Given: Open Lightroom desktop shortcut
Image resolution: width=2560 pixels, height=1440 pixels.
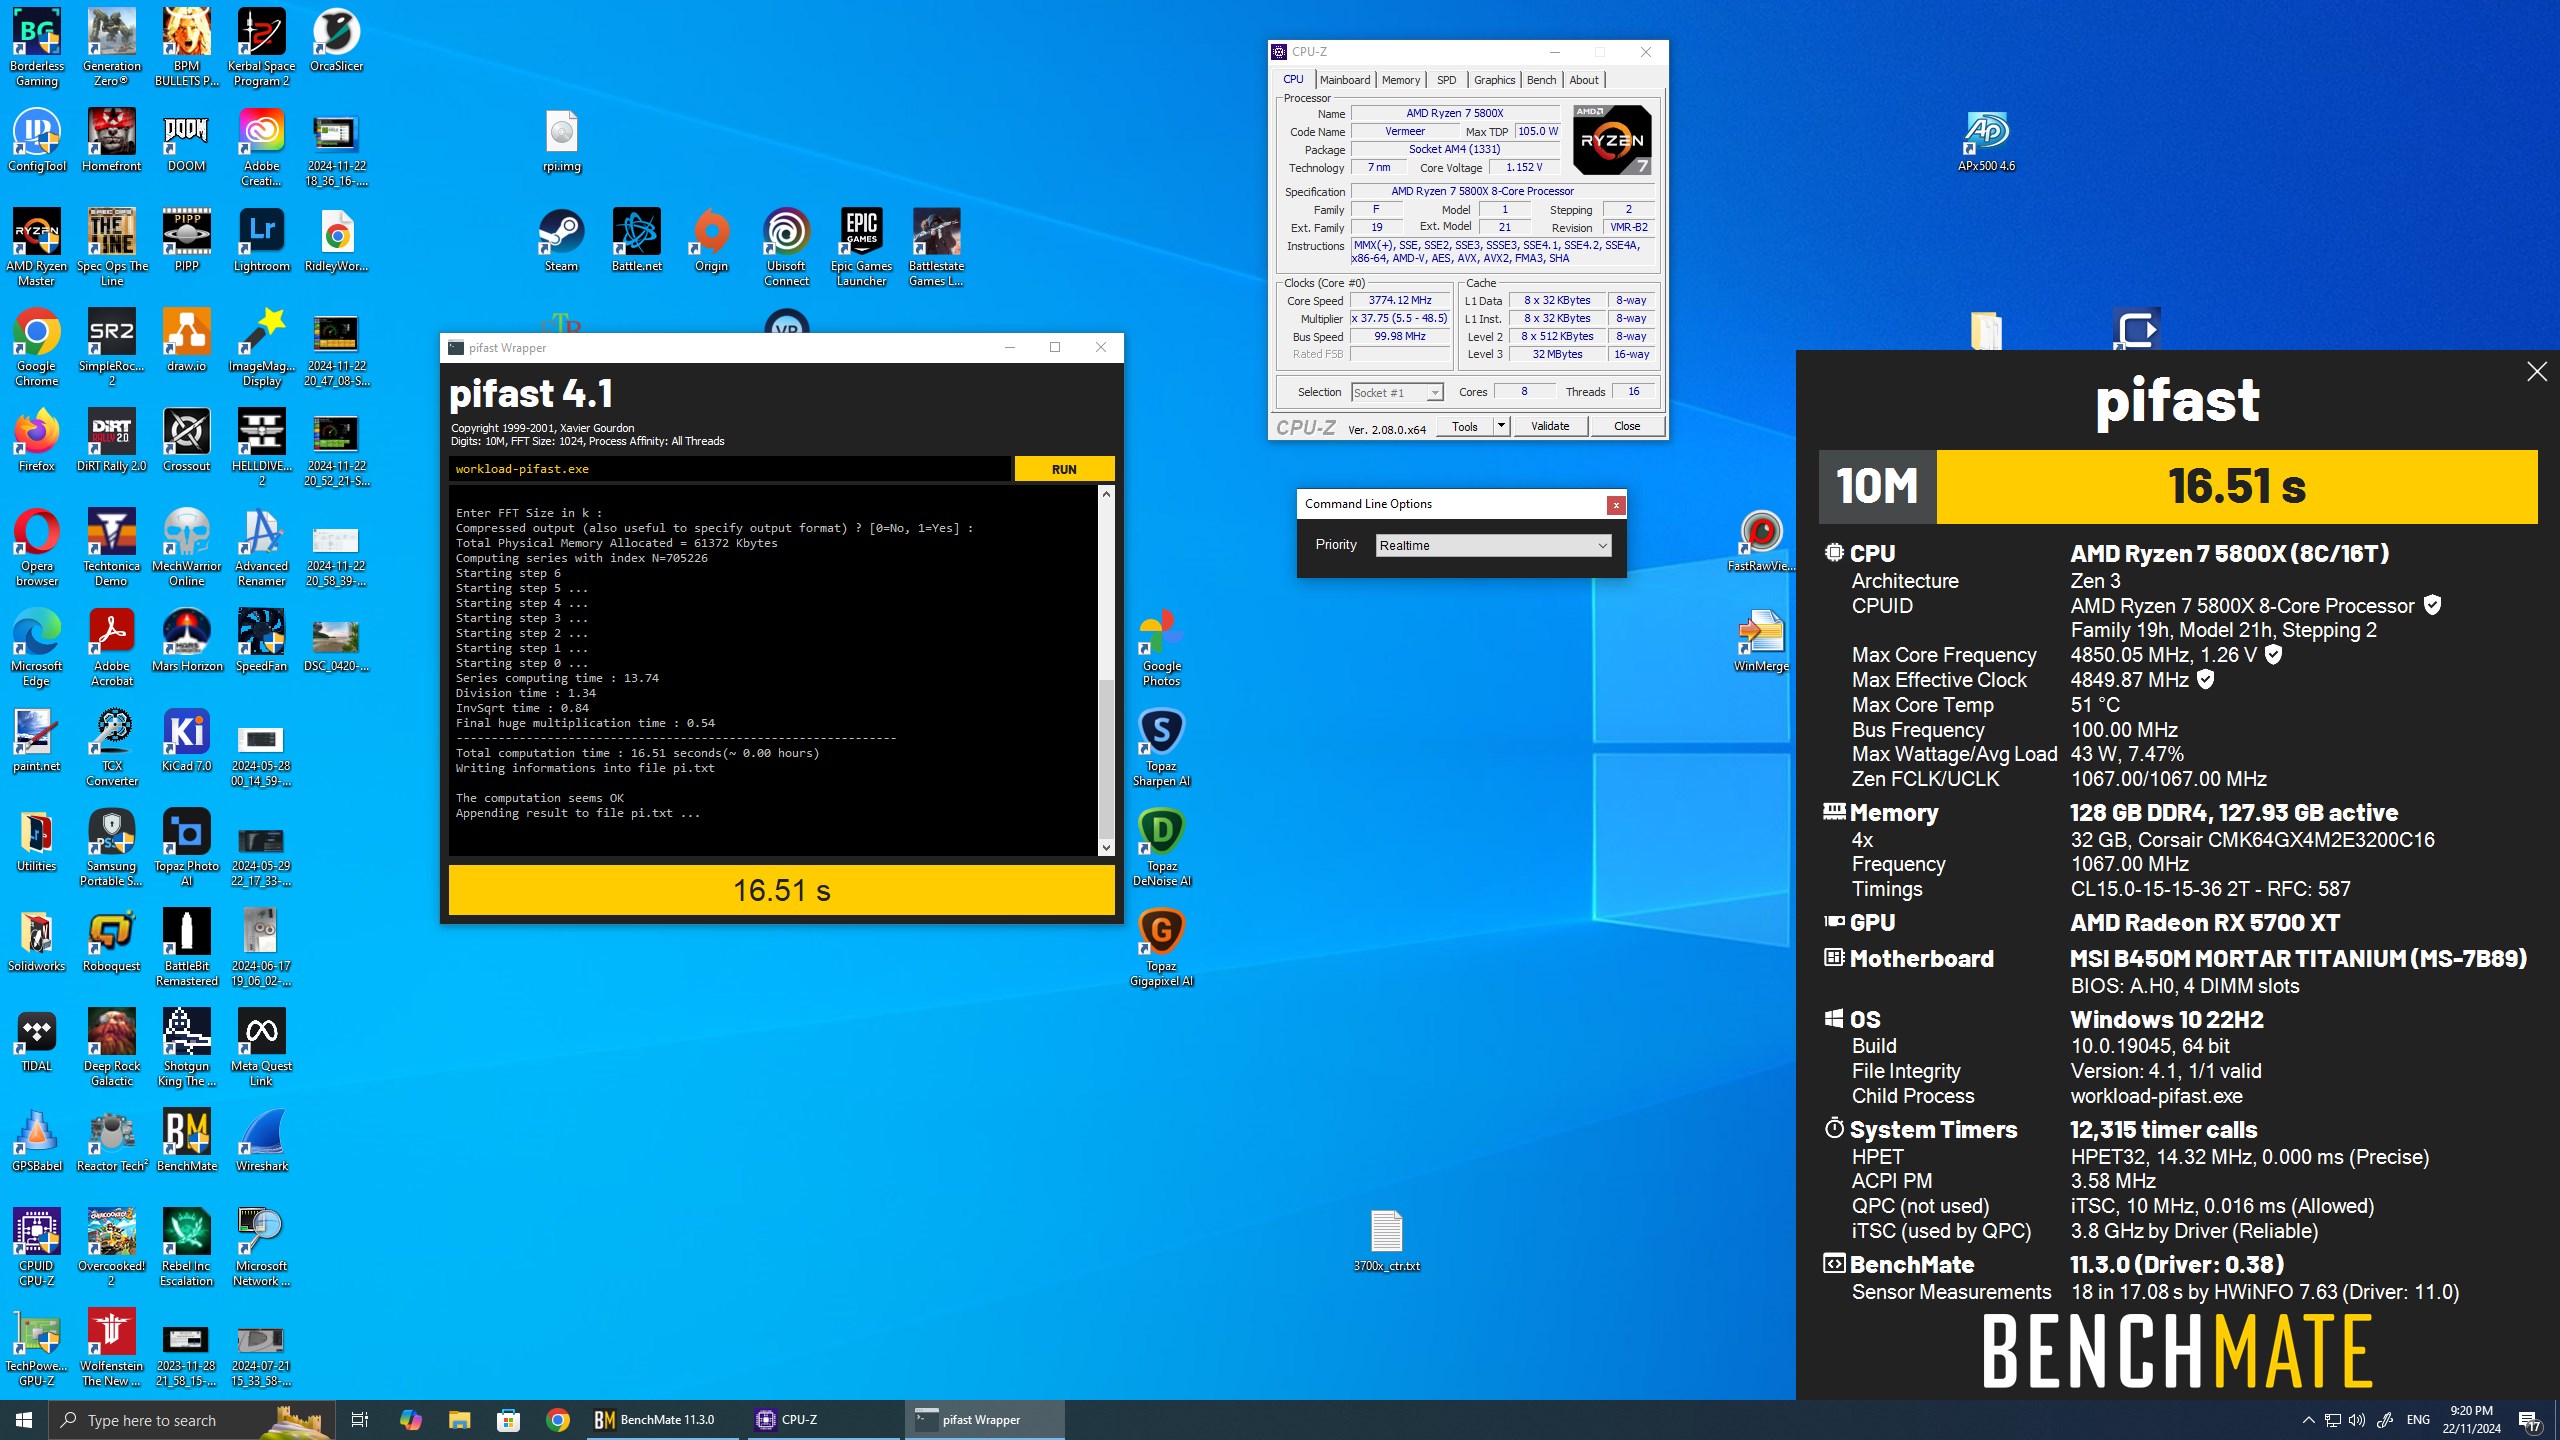Looking at the screenshot, I should pyautogui.click(x=261, y=240).
